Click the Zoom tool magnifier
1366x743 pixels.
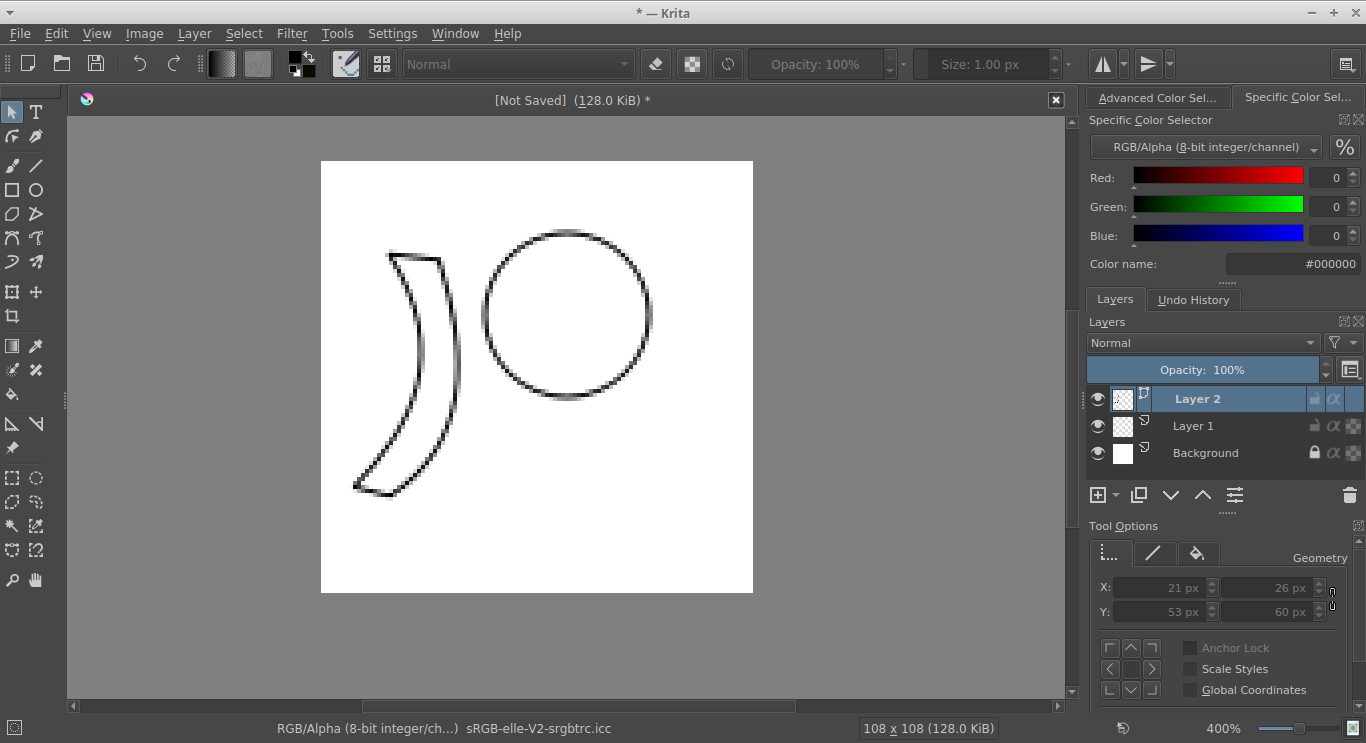(x=12, y=580)
